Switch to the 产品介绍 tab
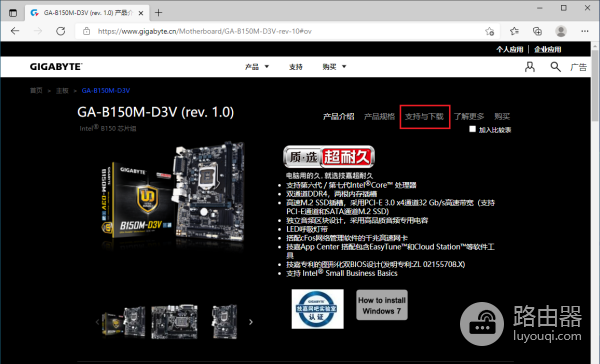 pyautogui.click(x=339, y=116)
